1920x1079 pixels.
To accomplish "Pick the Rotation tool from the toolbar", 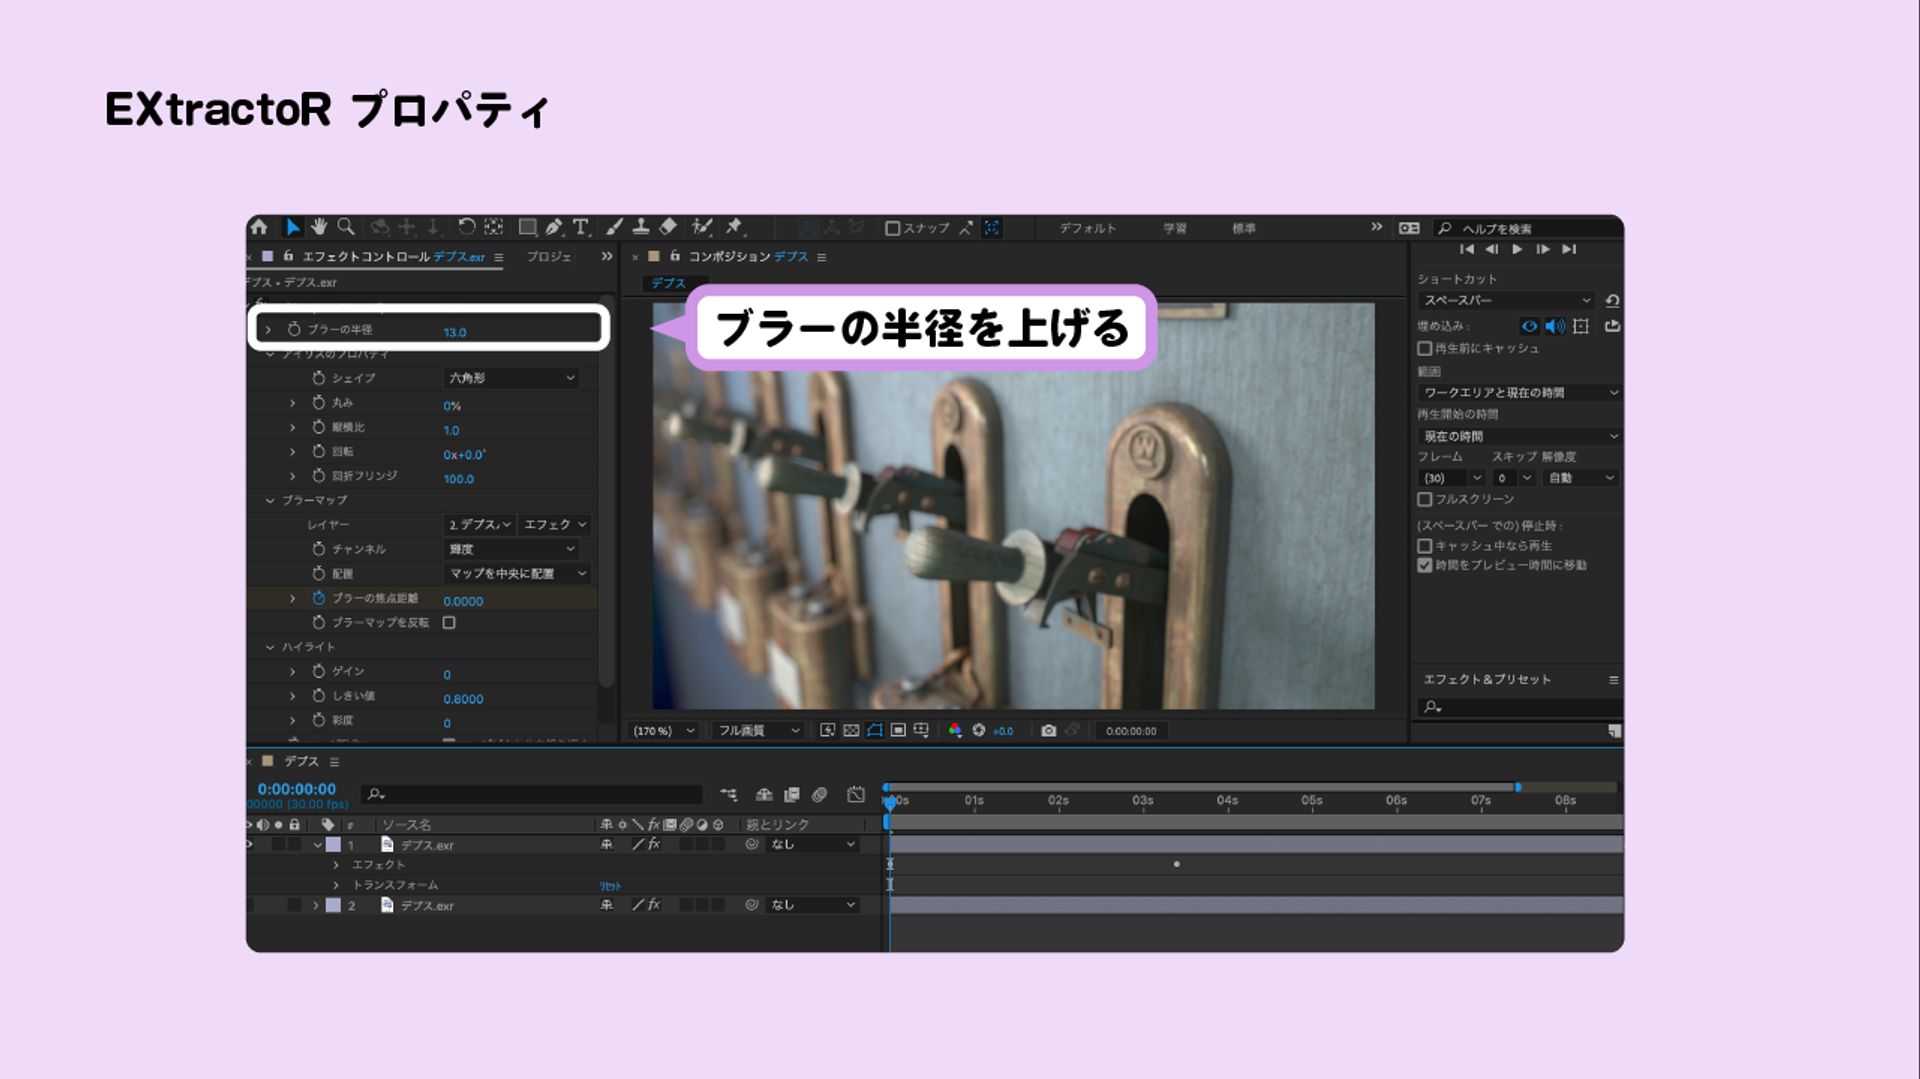I will pos(468,228).
